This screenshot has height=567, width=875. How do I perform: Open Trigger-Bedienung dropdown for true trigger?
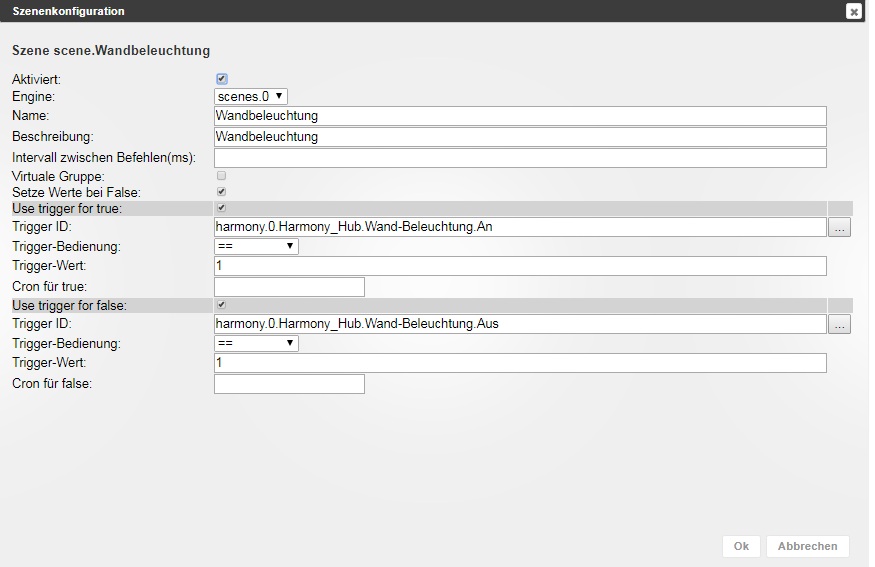point(256,246)
